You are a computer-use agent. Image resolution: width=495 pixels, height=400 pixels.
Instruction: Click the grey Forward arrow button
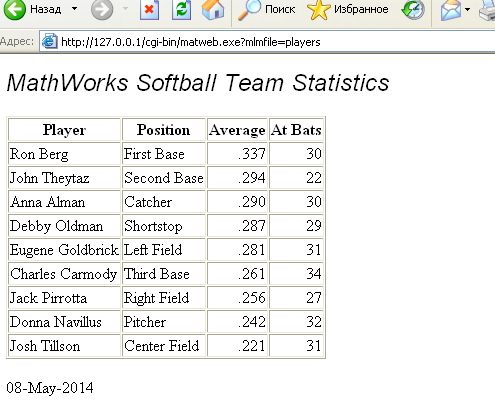coord(102,9)
